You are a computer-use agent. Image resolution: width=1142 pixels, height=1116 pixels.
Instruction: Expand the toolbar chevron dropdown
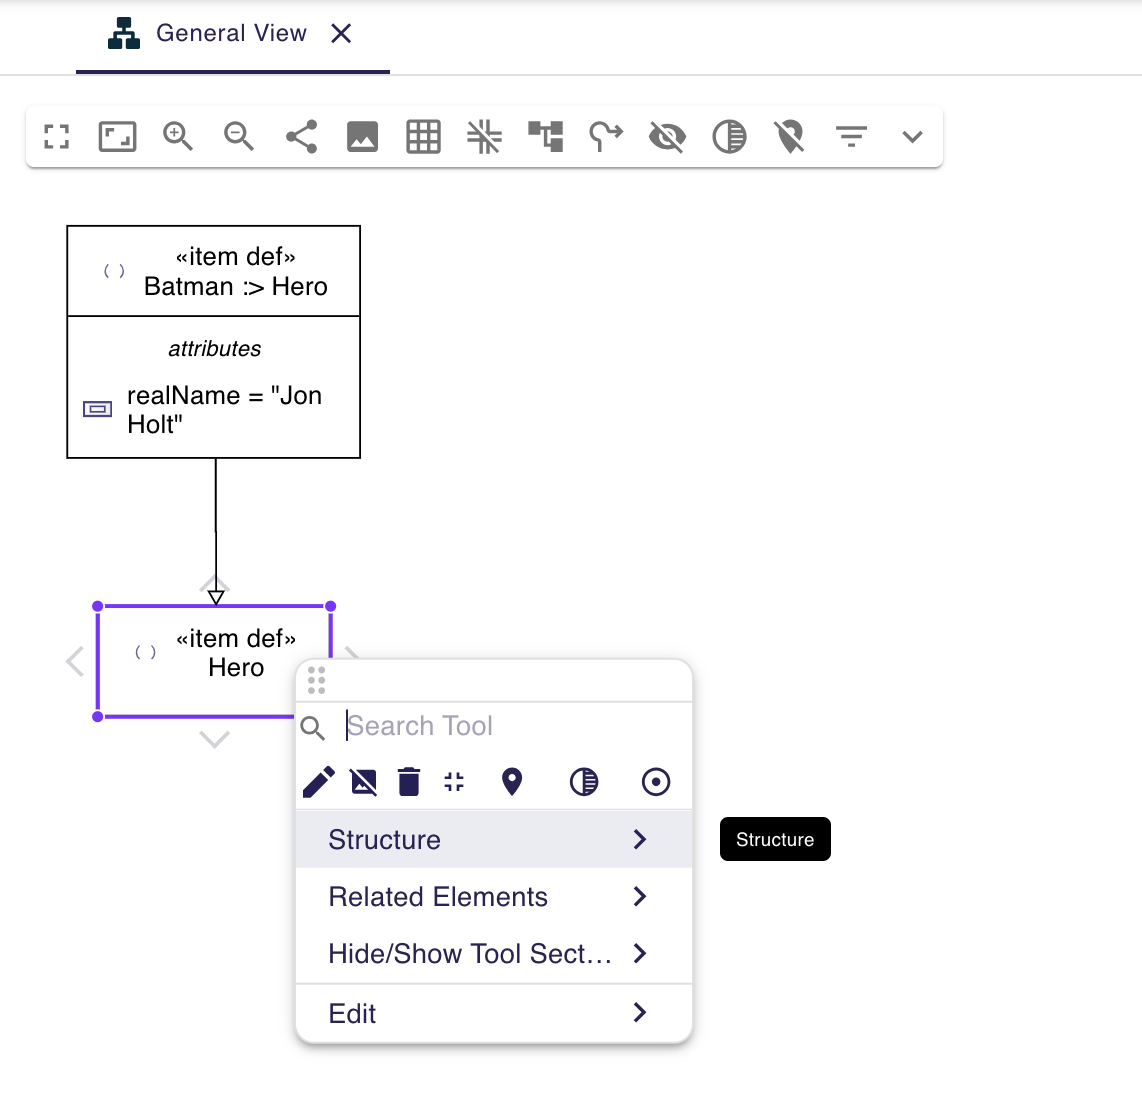(x=912, y=136)
